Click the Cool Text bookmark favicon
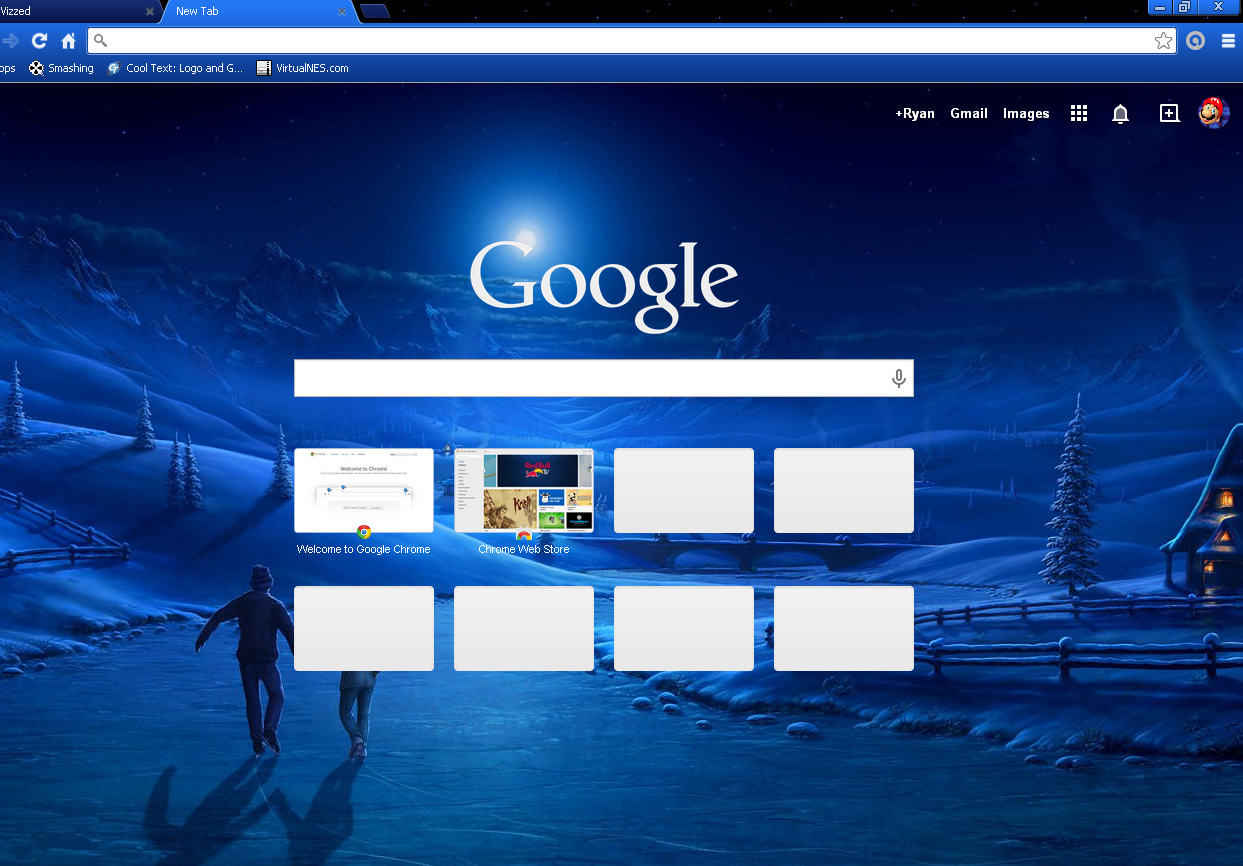1243x866 pixels. pos(114,68)
